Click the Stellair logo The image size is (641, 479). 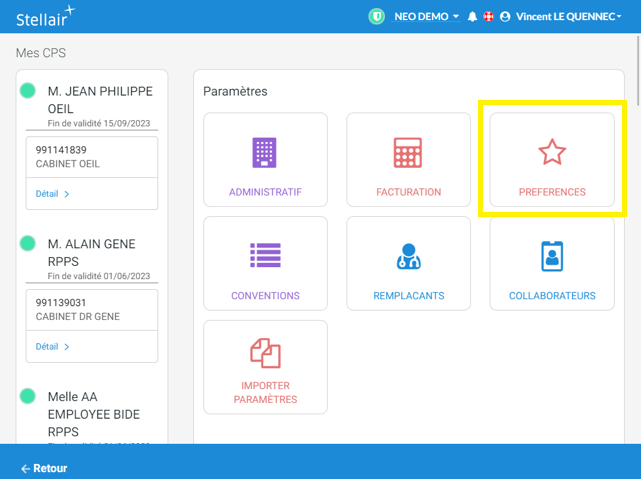tap(44, 17)
